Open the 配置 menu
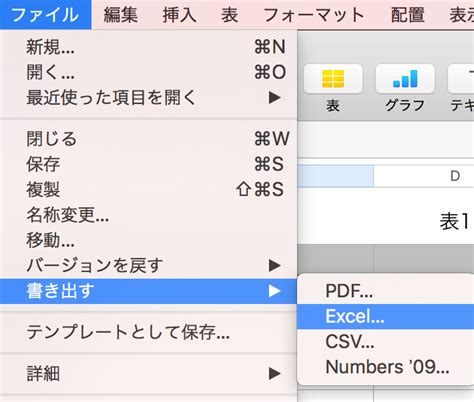474x402 pixels. pyautogui.click(x=408, y=15)
